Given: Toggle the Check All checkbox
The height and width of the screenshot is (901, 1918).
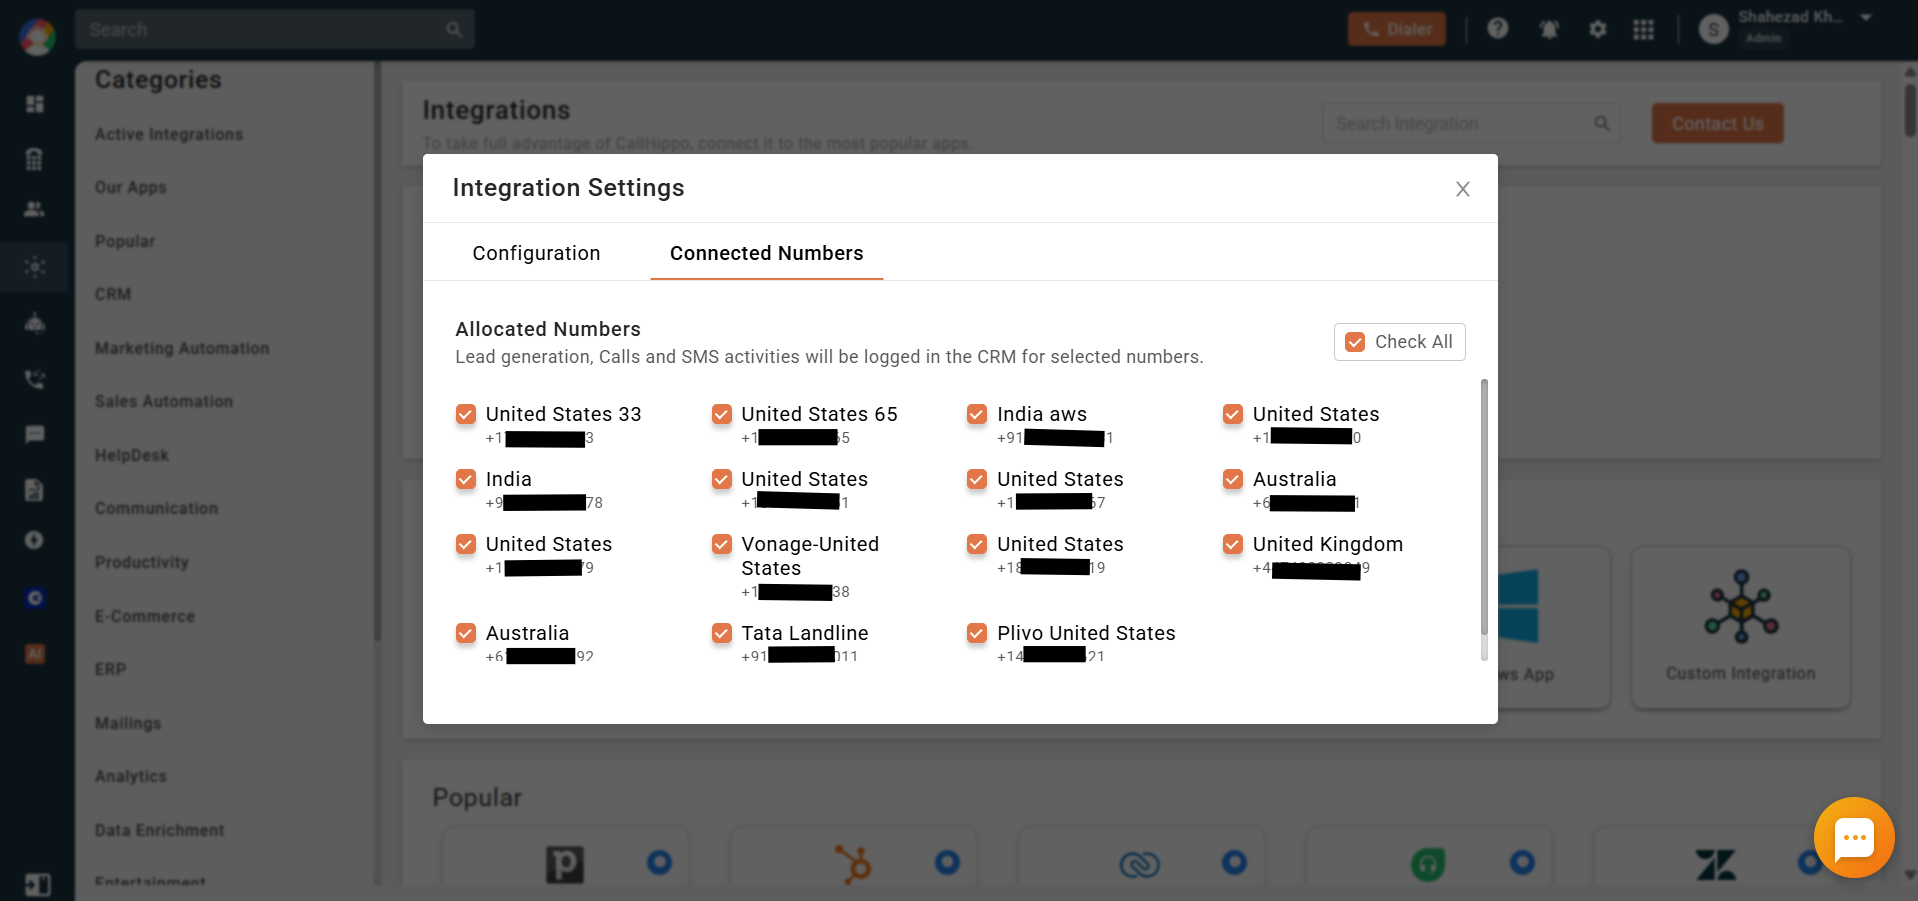Looking at the screenshot, I should [1355, 342].
